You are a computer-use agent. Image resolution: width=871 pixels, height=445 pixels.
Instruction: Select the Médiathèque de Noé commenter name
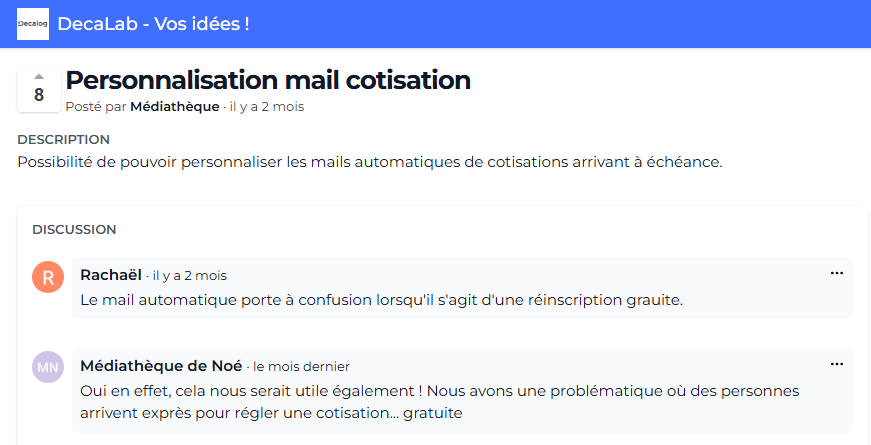(161, 366)
